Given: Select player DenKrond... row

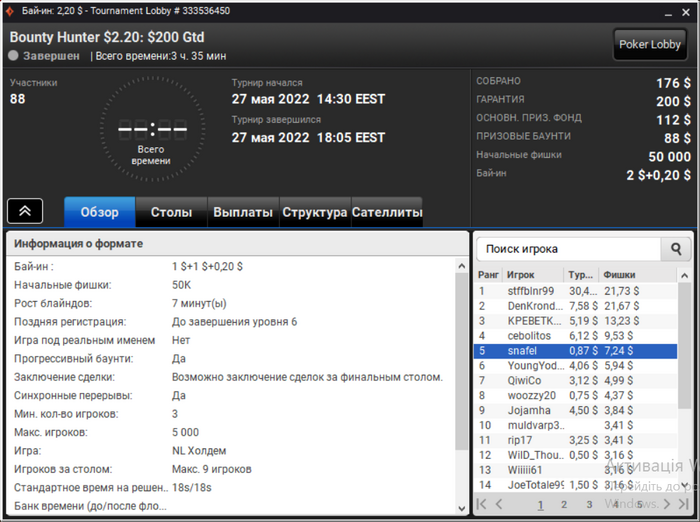Looking at the screenshot, I should click(x=575, y=306).
